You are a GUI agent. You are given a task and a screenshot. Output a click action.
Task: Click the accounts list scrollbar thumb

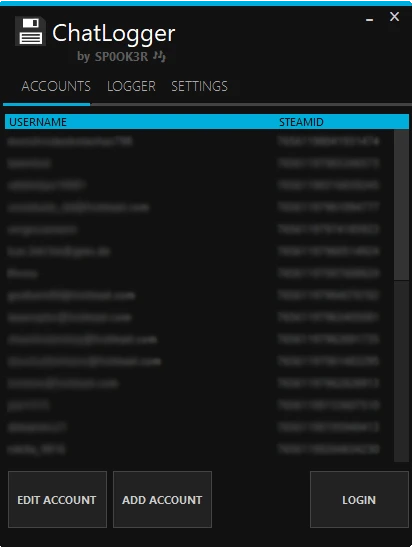point(401,204)
